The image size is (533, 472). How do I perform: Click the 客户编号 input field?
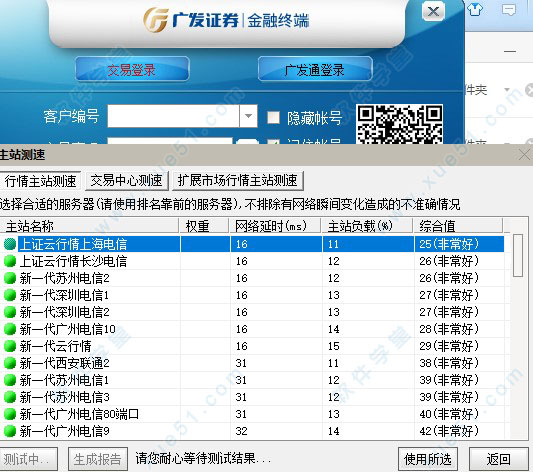pos(174,116)
